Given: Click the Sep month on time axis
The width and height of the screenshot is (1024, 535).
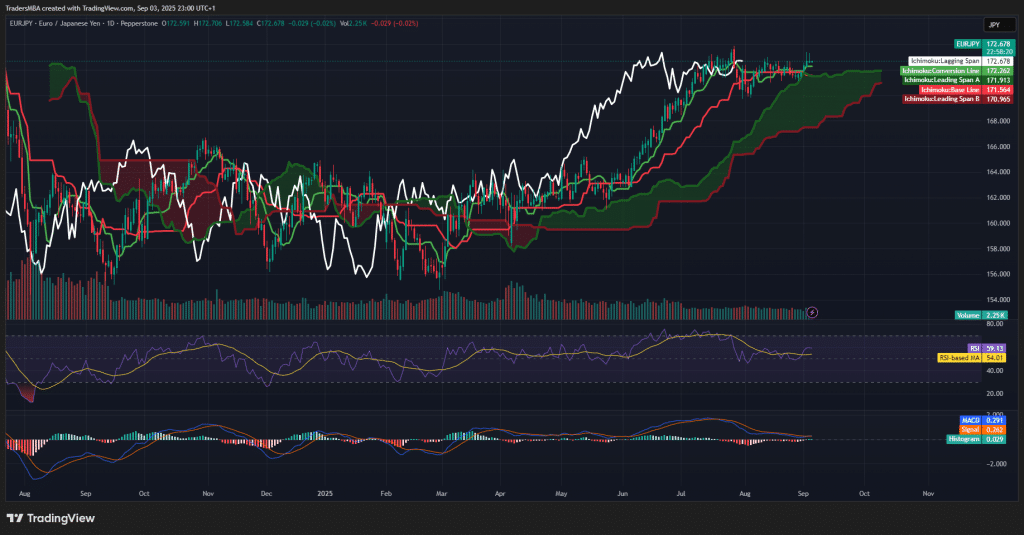Looking at the screenshot, I should coord(86,494).
